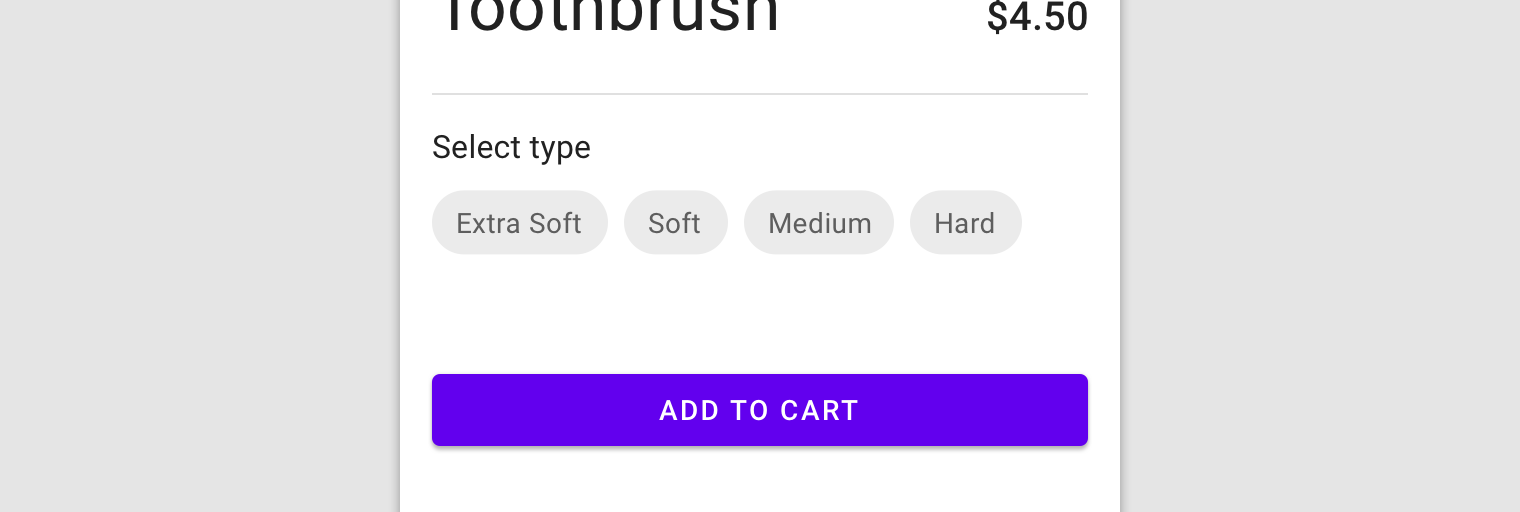Click white card area below the purple button
The width and height of the screenshot is (1520, 512).
(x=760, y=480)
